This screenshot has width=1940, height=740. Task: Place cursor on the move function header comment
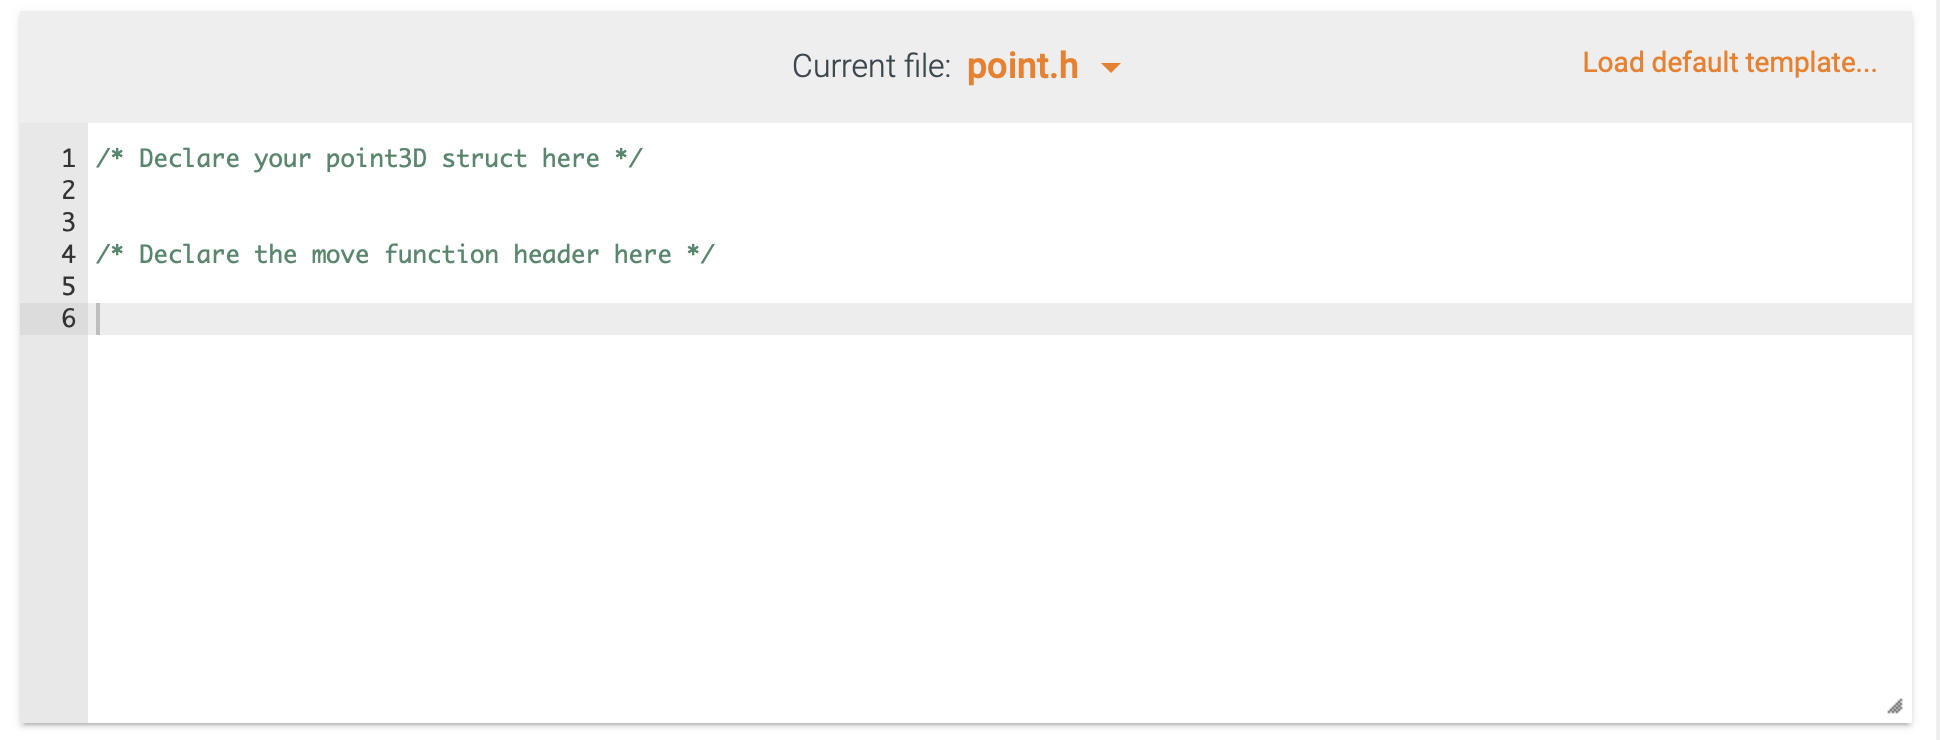coord(405,254)
